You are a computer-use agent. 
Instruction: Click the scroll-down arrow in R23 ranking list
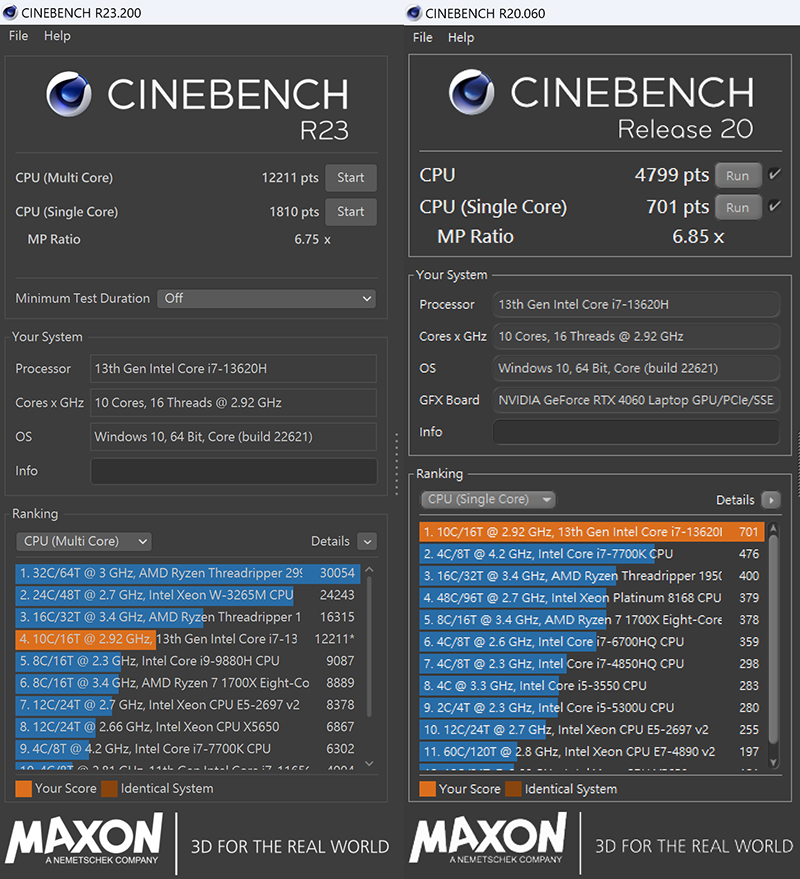click(x=369, y=763)
